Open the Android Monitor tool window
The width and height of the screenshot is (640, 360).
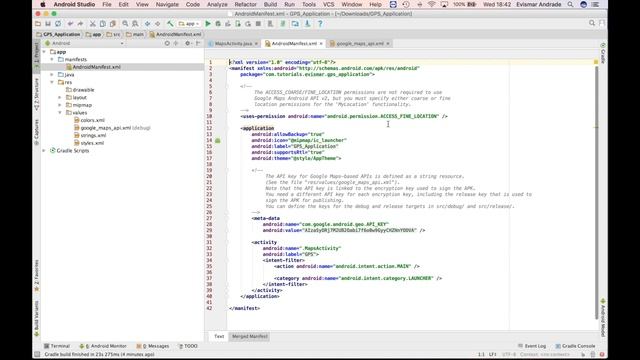(103, 346)
